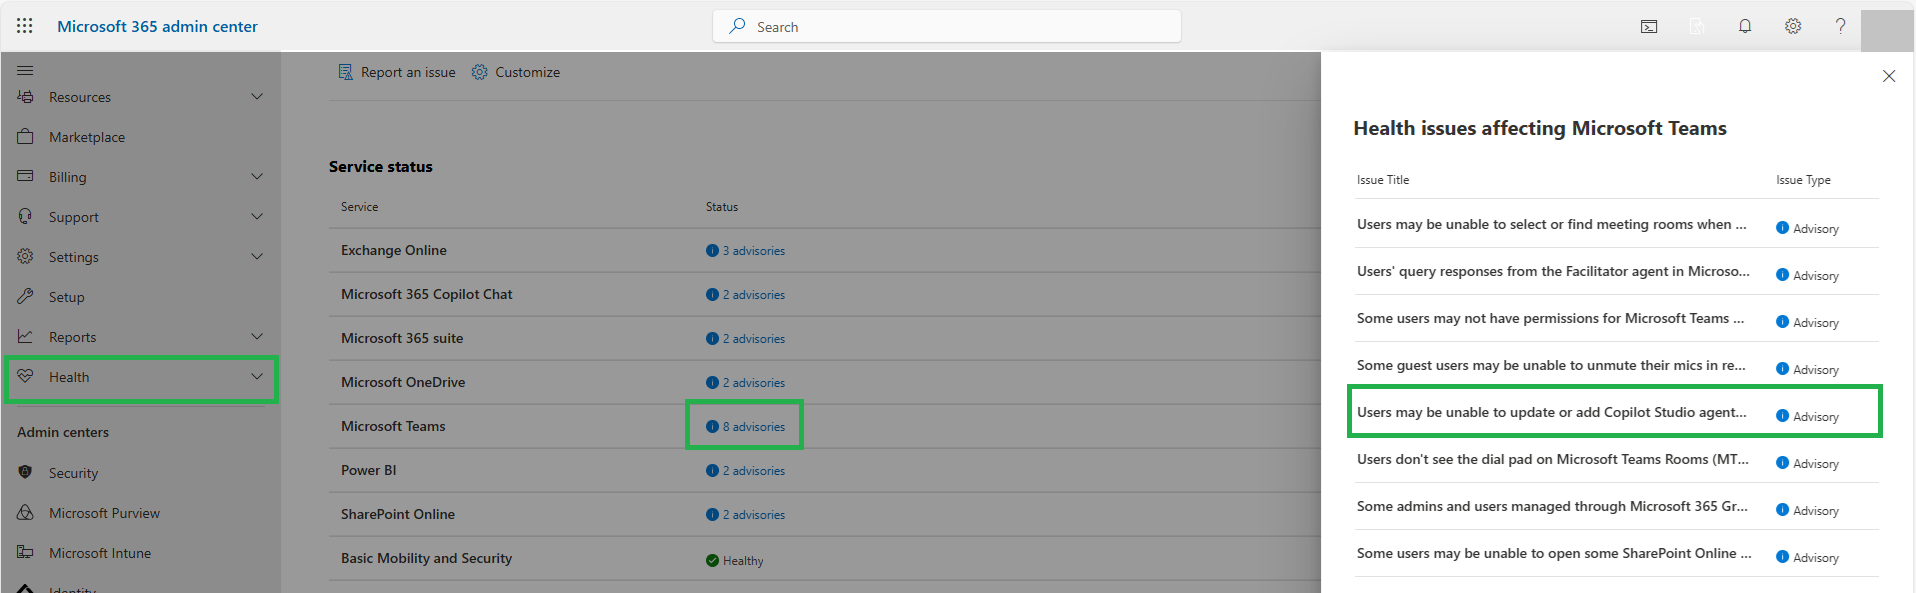Open Teams Rooms dial pad issue
The height and width of the screenshot is (593, 1916).
[x=1553, y=459]
